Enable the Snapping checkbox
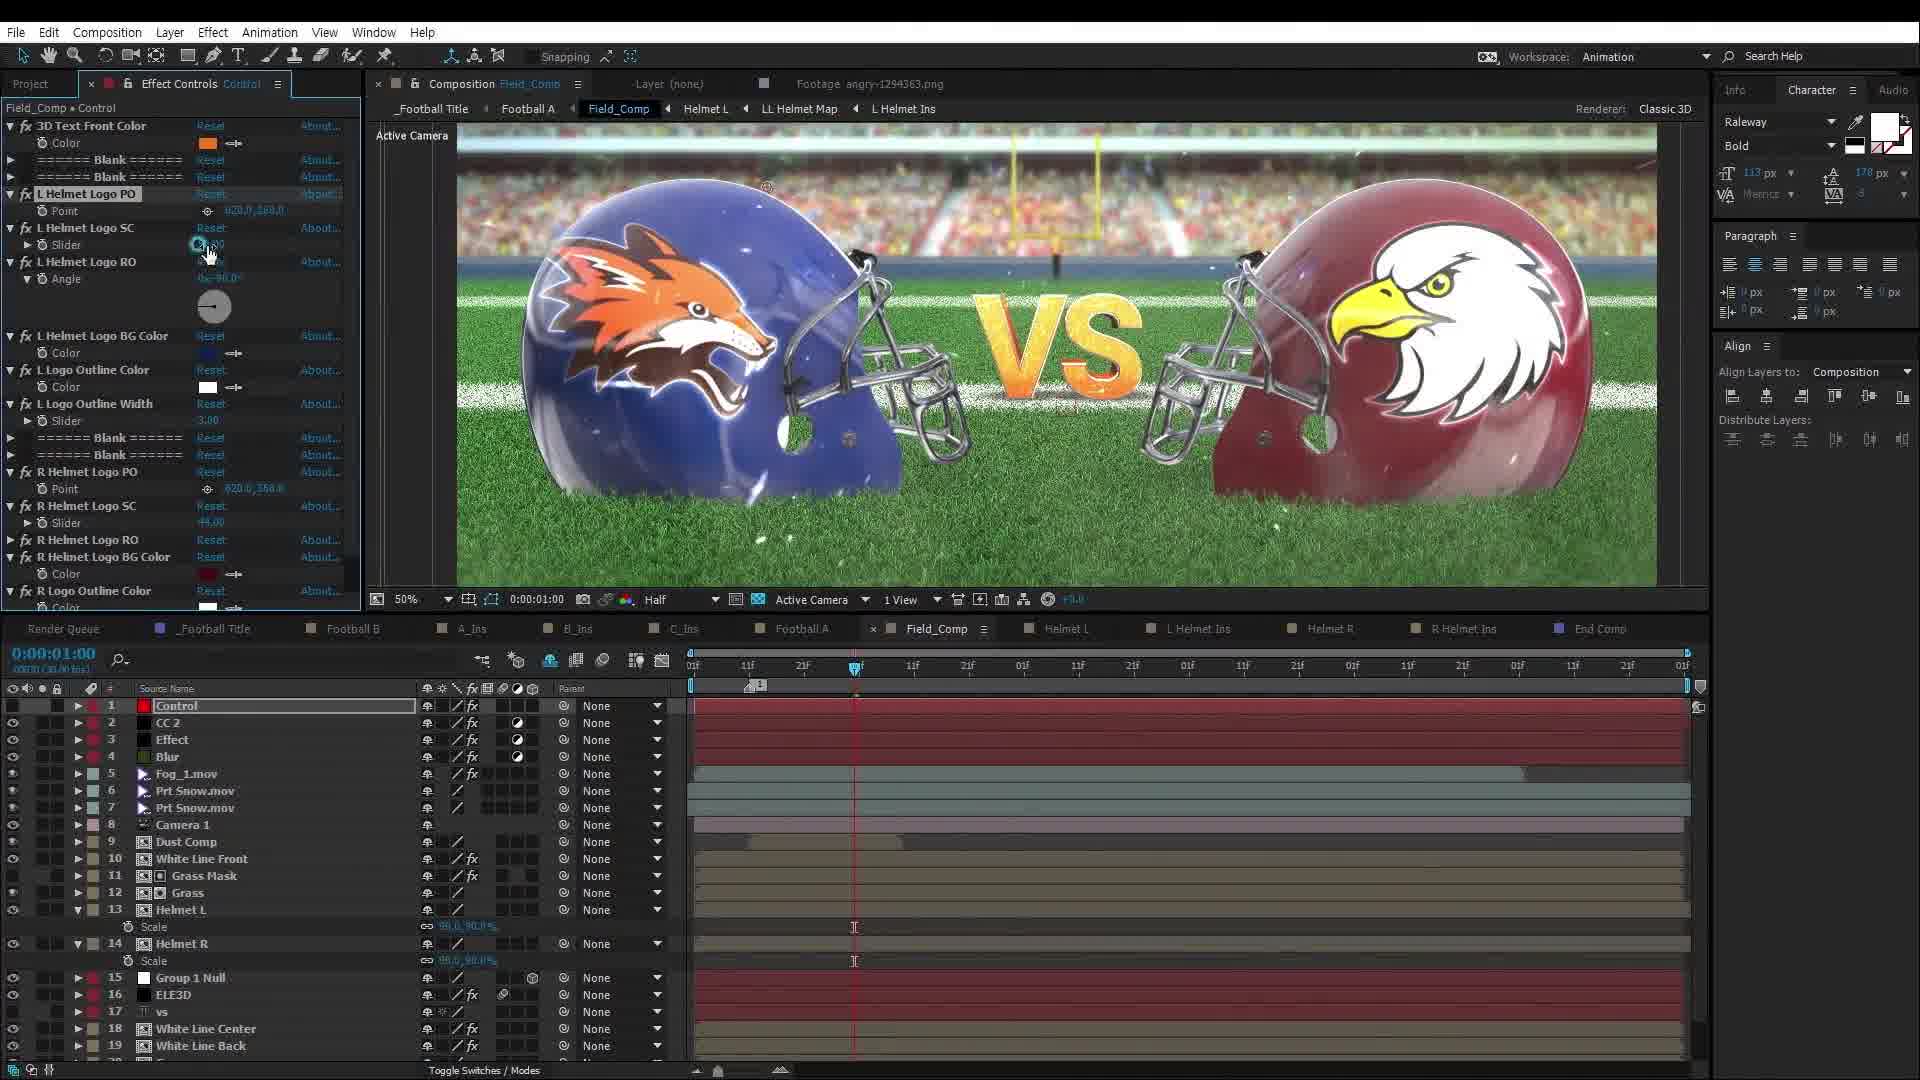 (x=532, y=57)
